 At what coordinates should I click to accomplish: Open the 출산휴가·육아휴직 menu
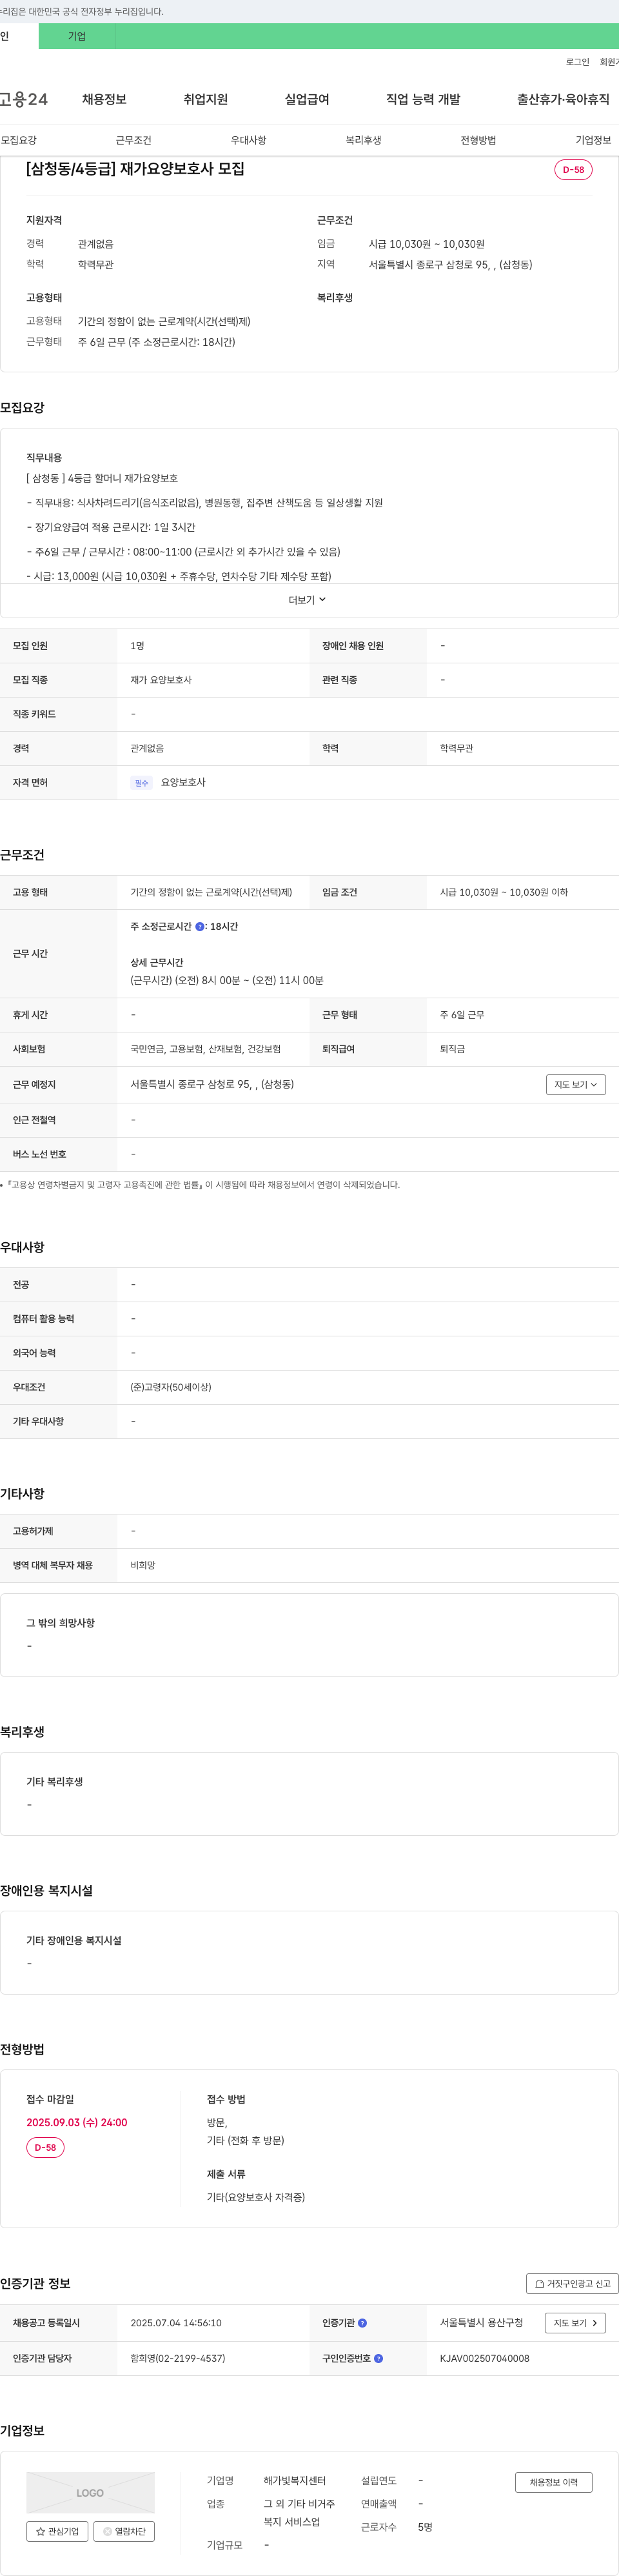coord(563,99)
